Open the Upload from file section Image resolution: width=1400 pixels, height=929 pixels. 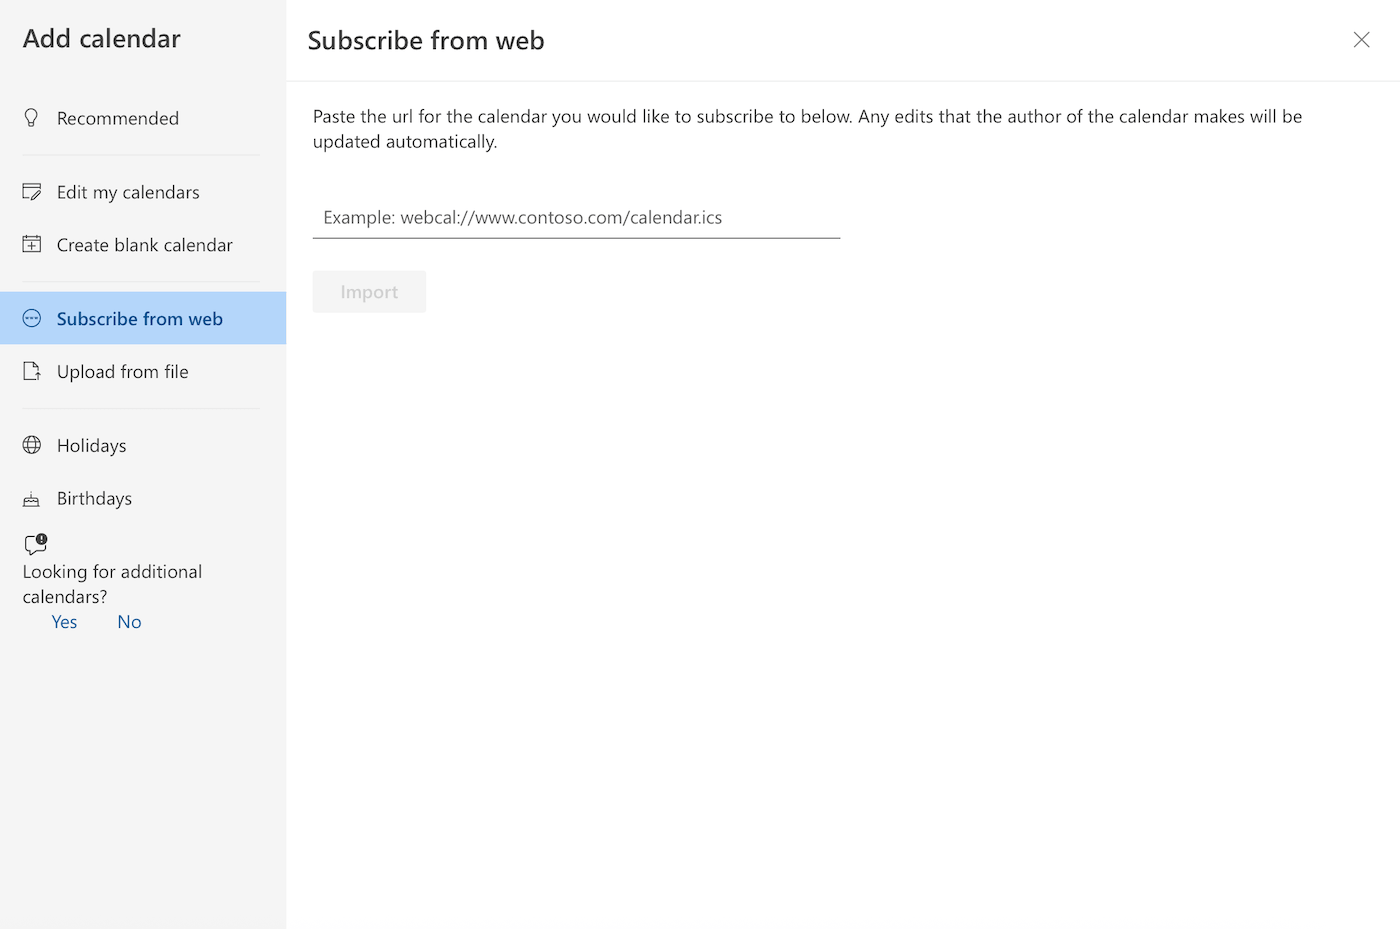tap(123, 371)
